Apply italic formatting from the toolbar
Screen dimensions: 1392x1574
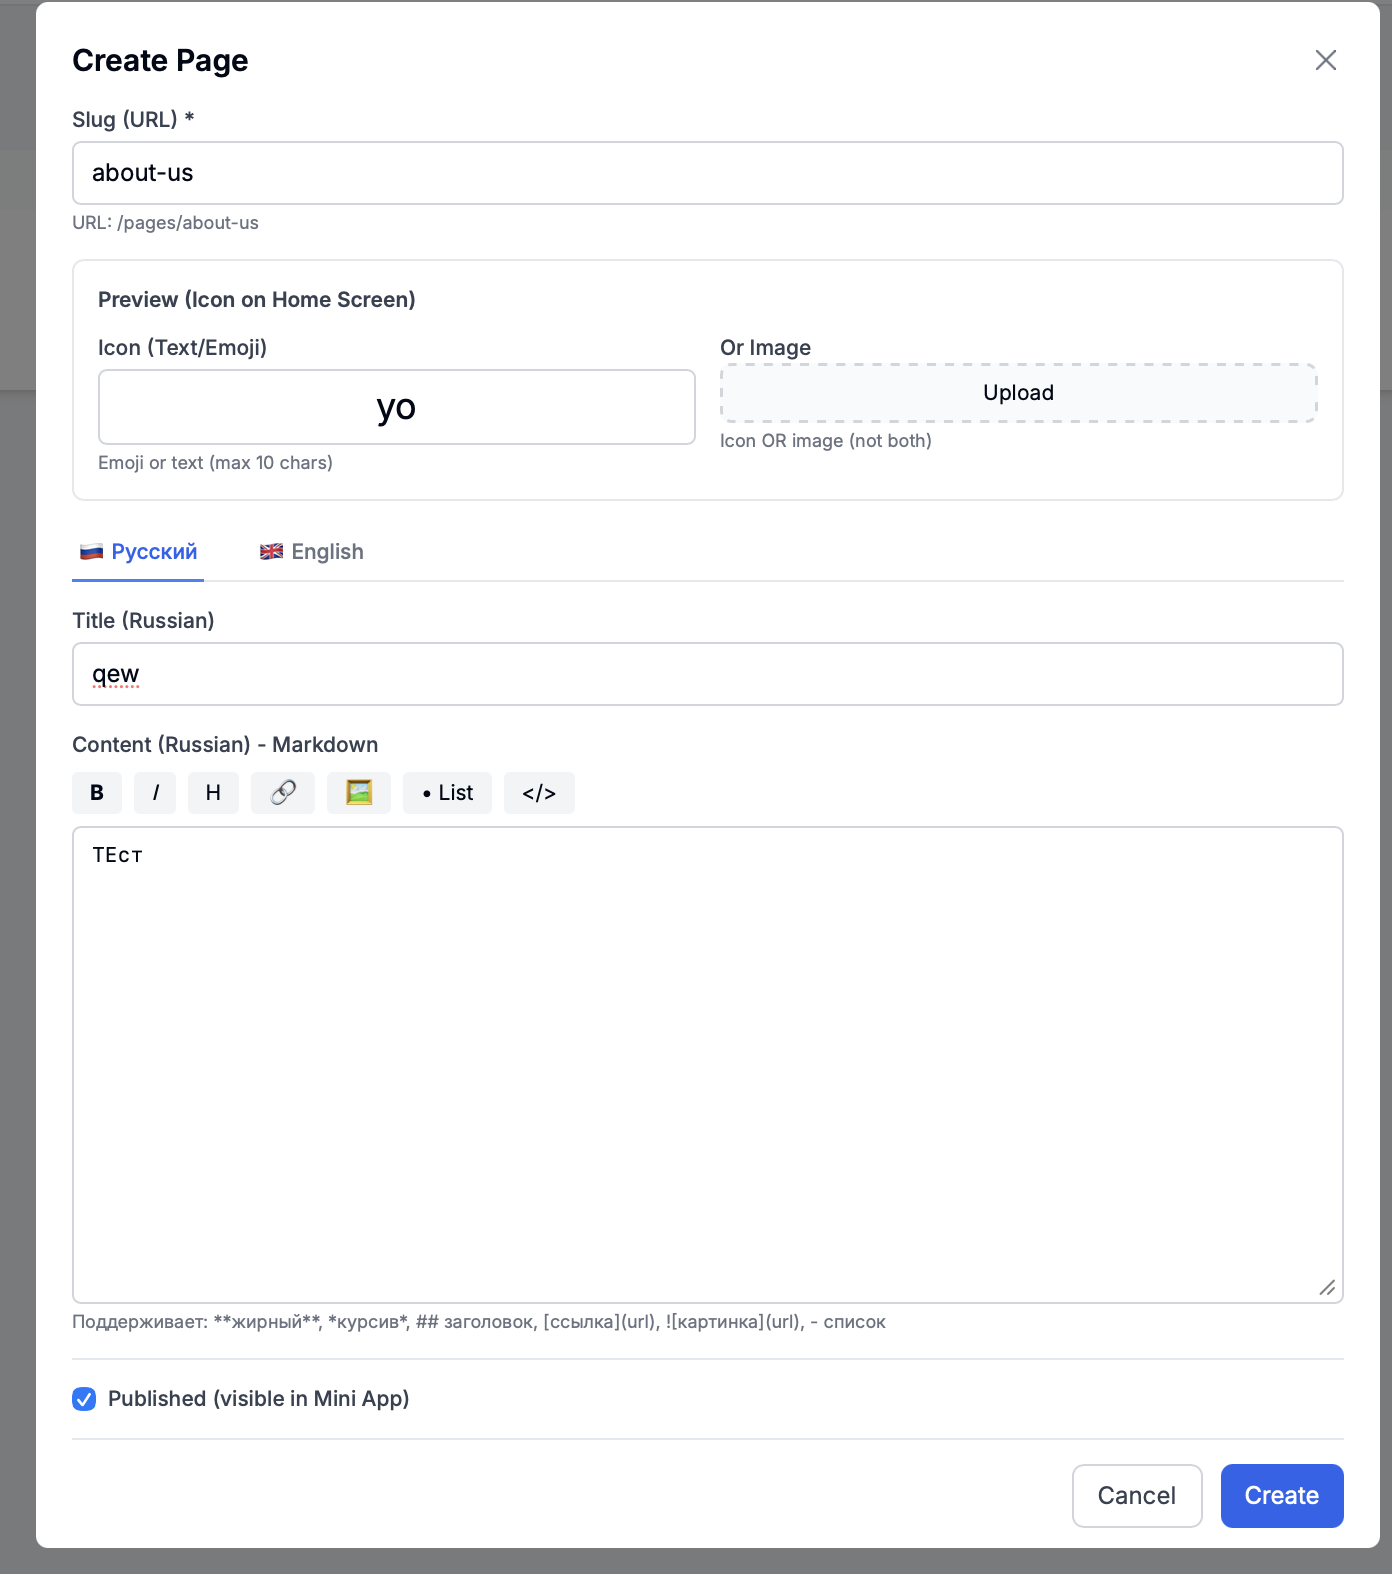click(155, 793)
